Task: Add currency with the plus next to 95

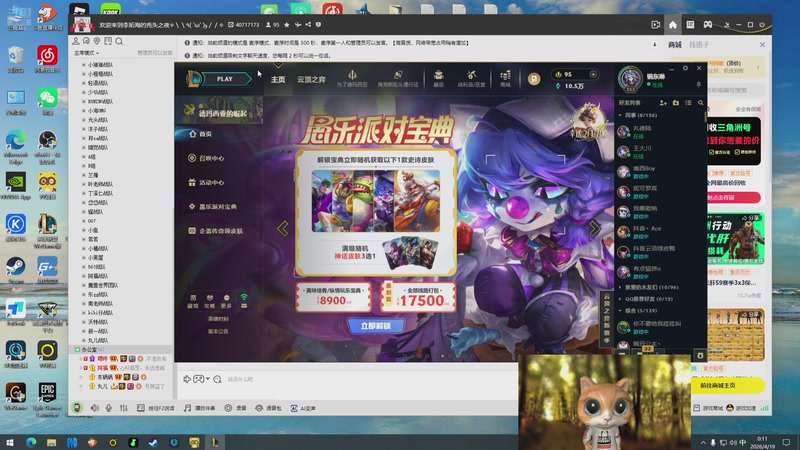Action: point(593,74)
